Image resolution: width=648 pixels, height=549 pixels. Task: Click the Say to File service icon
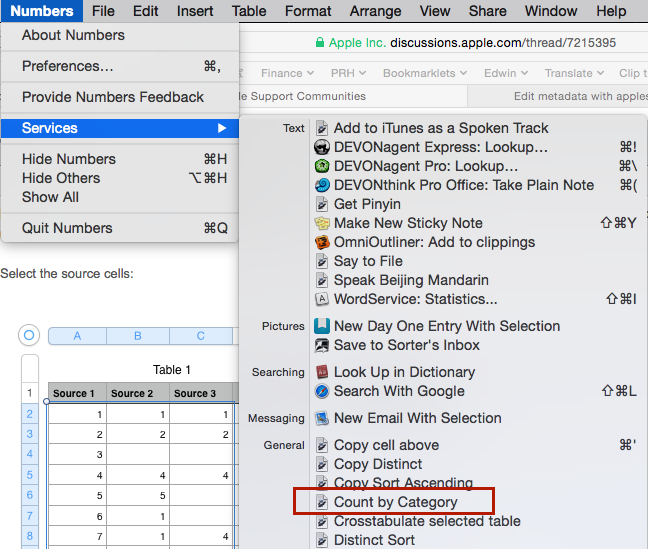point(322,261)
